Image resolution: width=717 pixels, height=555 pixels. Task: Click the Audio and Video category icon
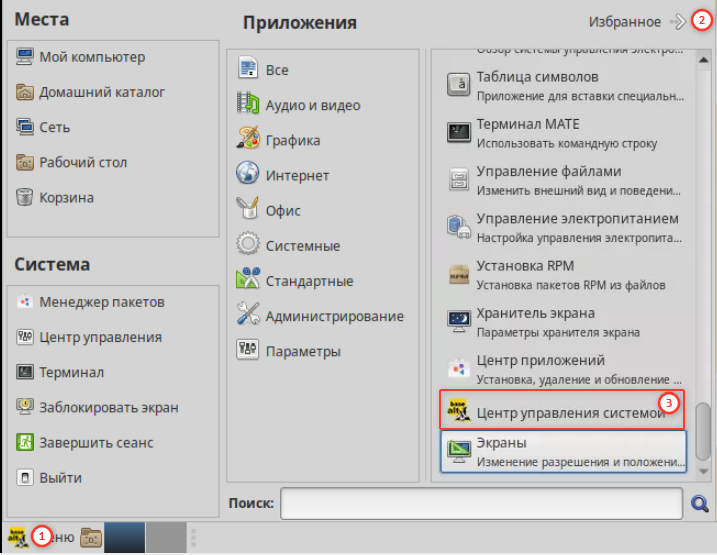click(x=248, y=104)
